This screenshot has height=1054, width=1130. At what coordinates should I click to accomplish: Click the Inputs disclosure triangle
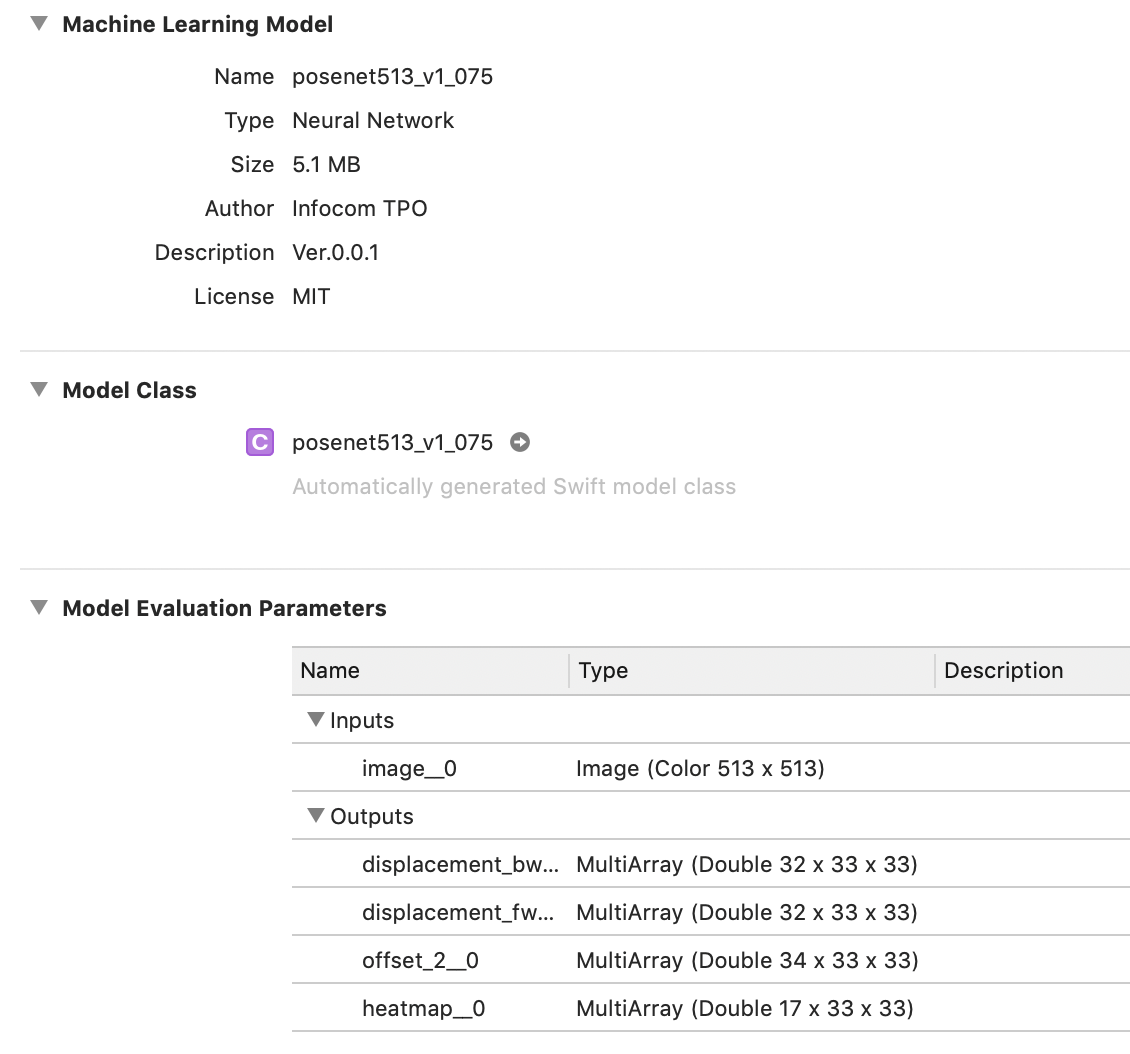(x=316, y=719)
